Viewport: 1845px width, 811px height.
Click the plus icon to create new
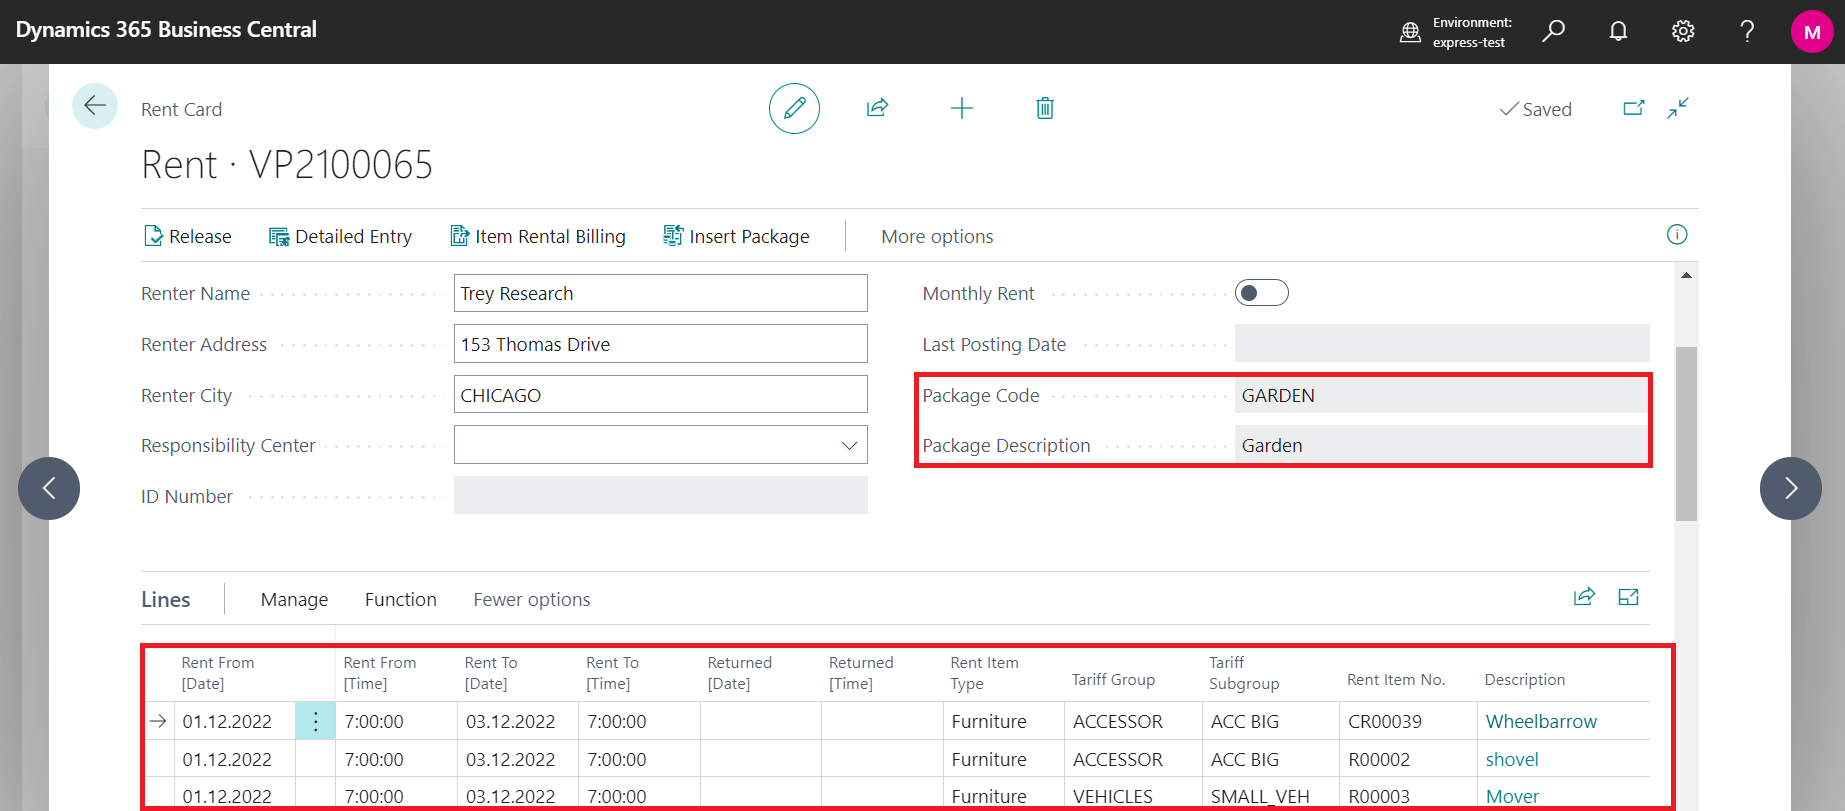pyautogui.click(x=961, y=108)
